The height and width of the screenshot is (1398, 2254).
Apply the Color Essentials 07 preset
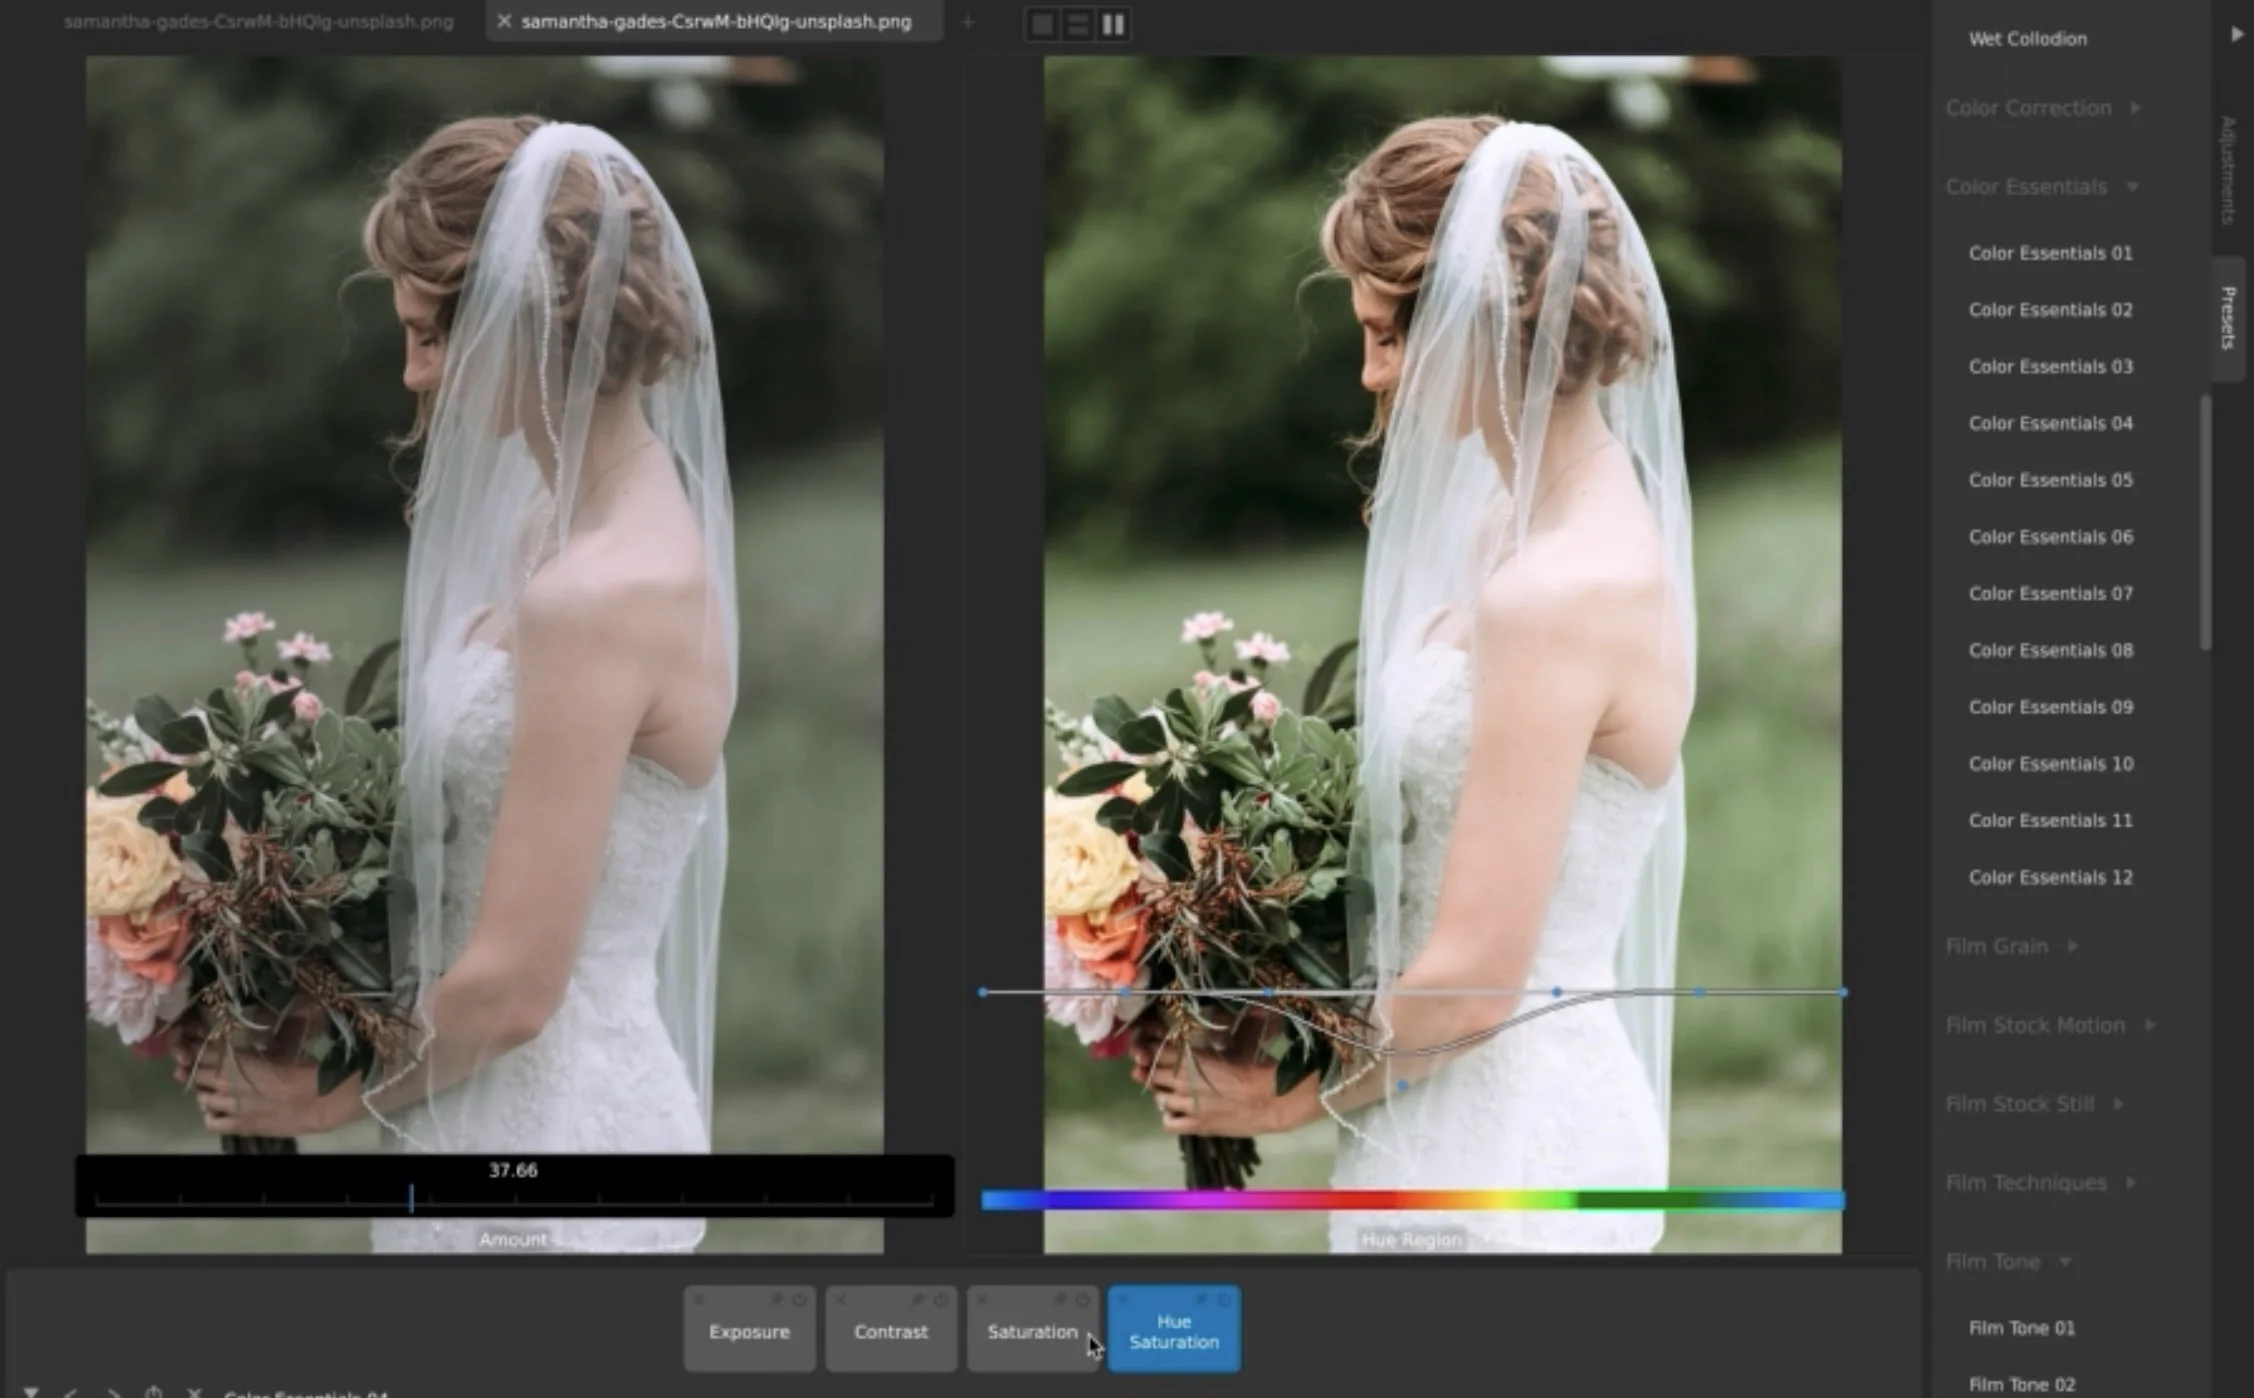pyautogui.click(x=2050, y=594)
